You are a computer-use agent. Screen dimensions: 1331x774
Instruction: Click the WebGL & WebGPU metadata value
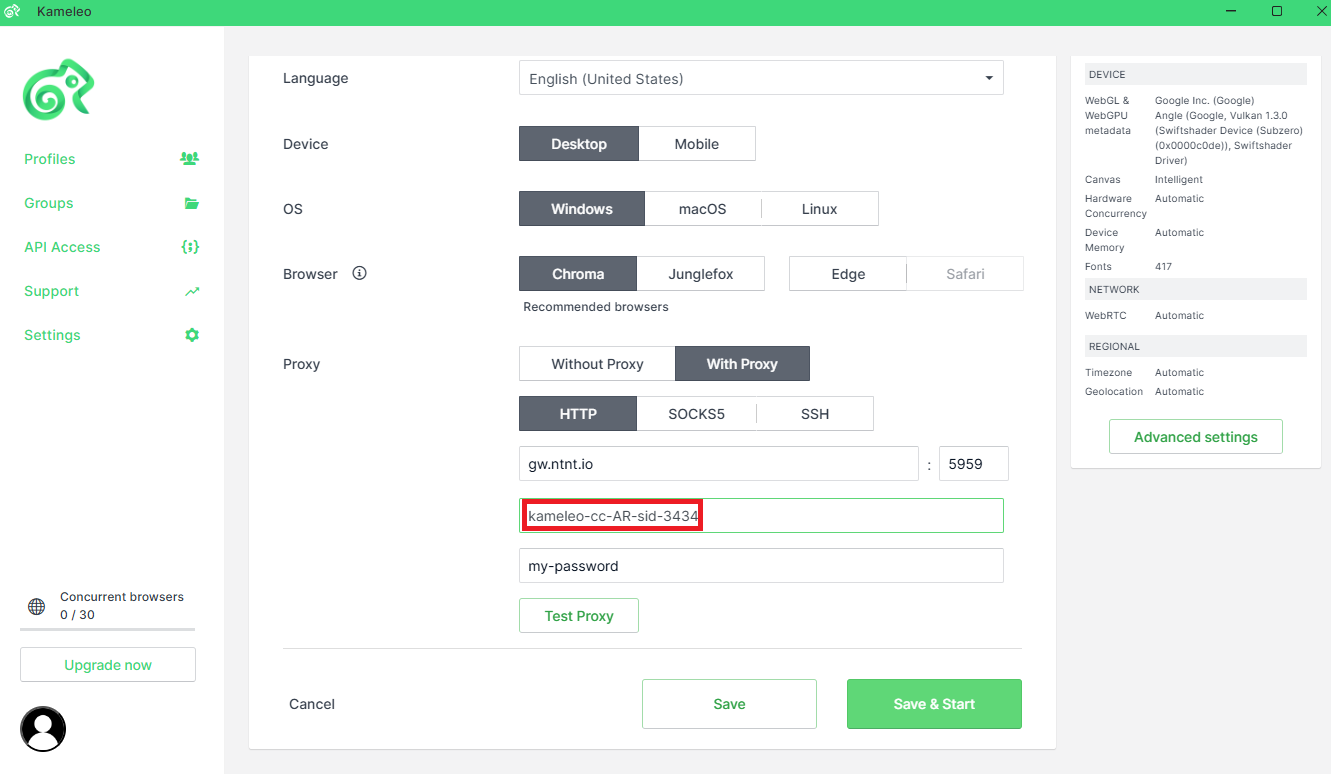1228,130
